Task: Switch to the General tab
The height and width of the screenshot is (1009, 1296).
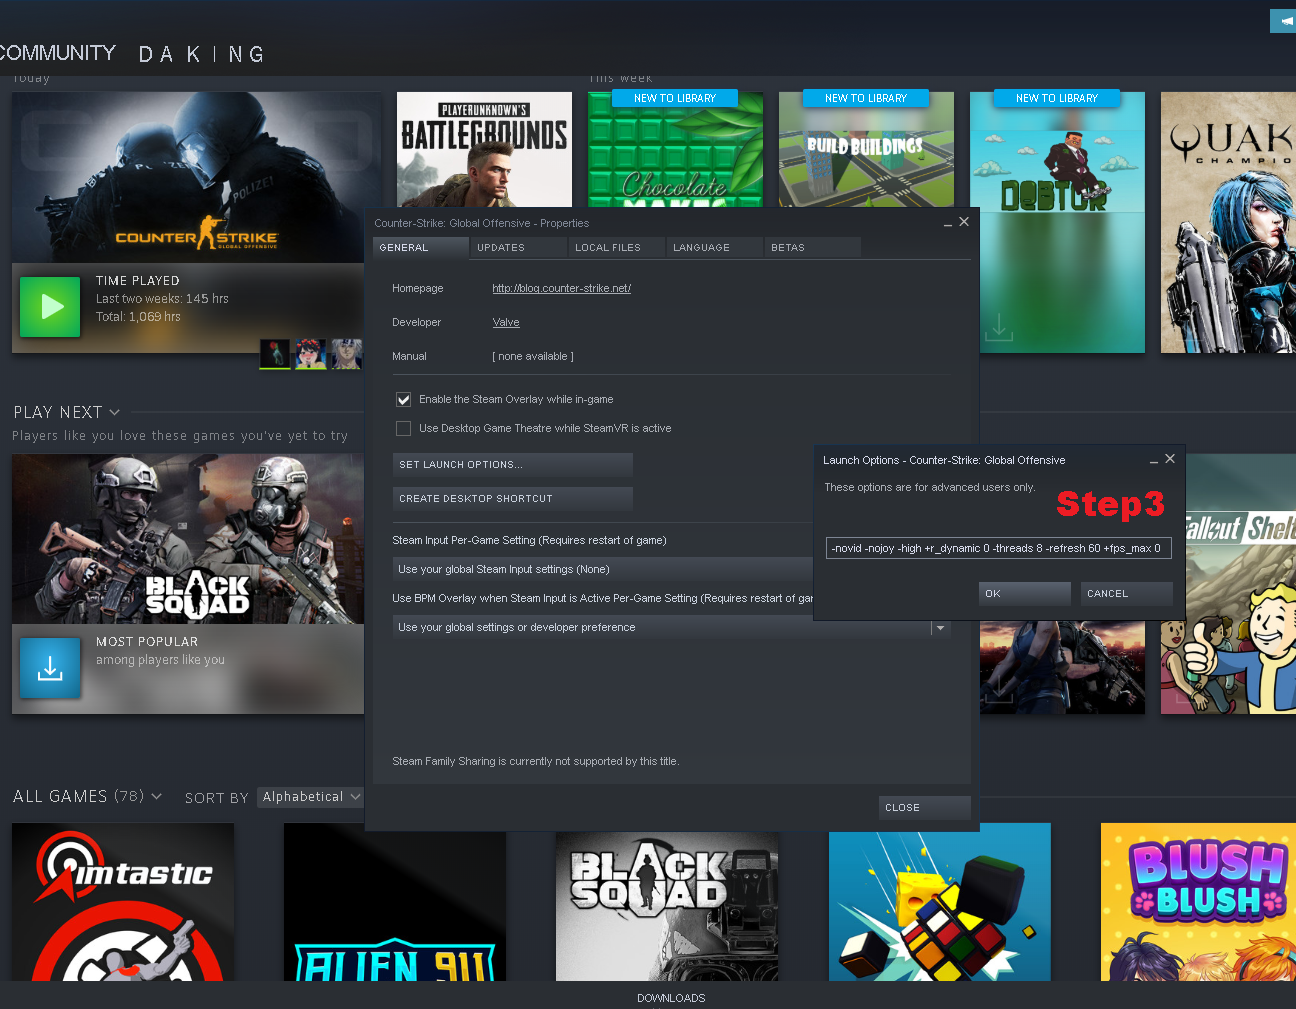Action: point(421,247)
